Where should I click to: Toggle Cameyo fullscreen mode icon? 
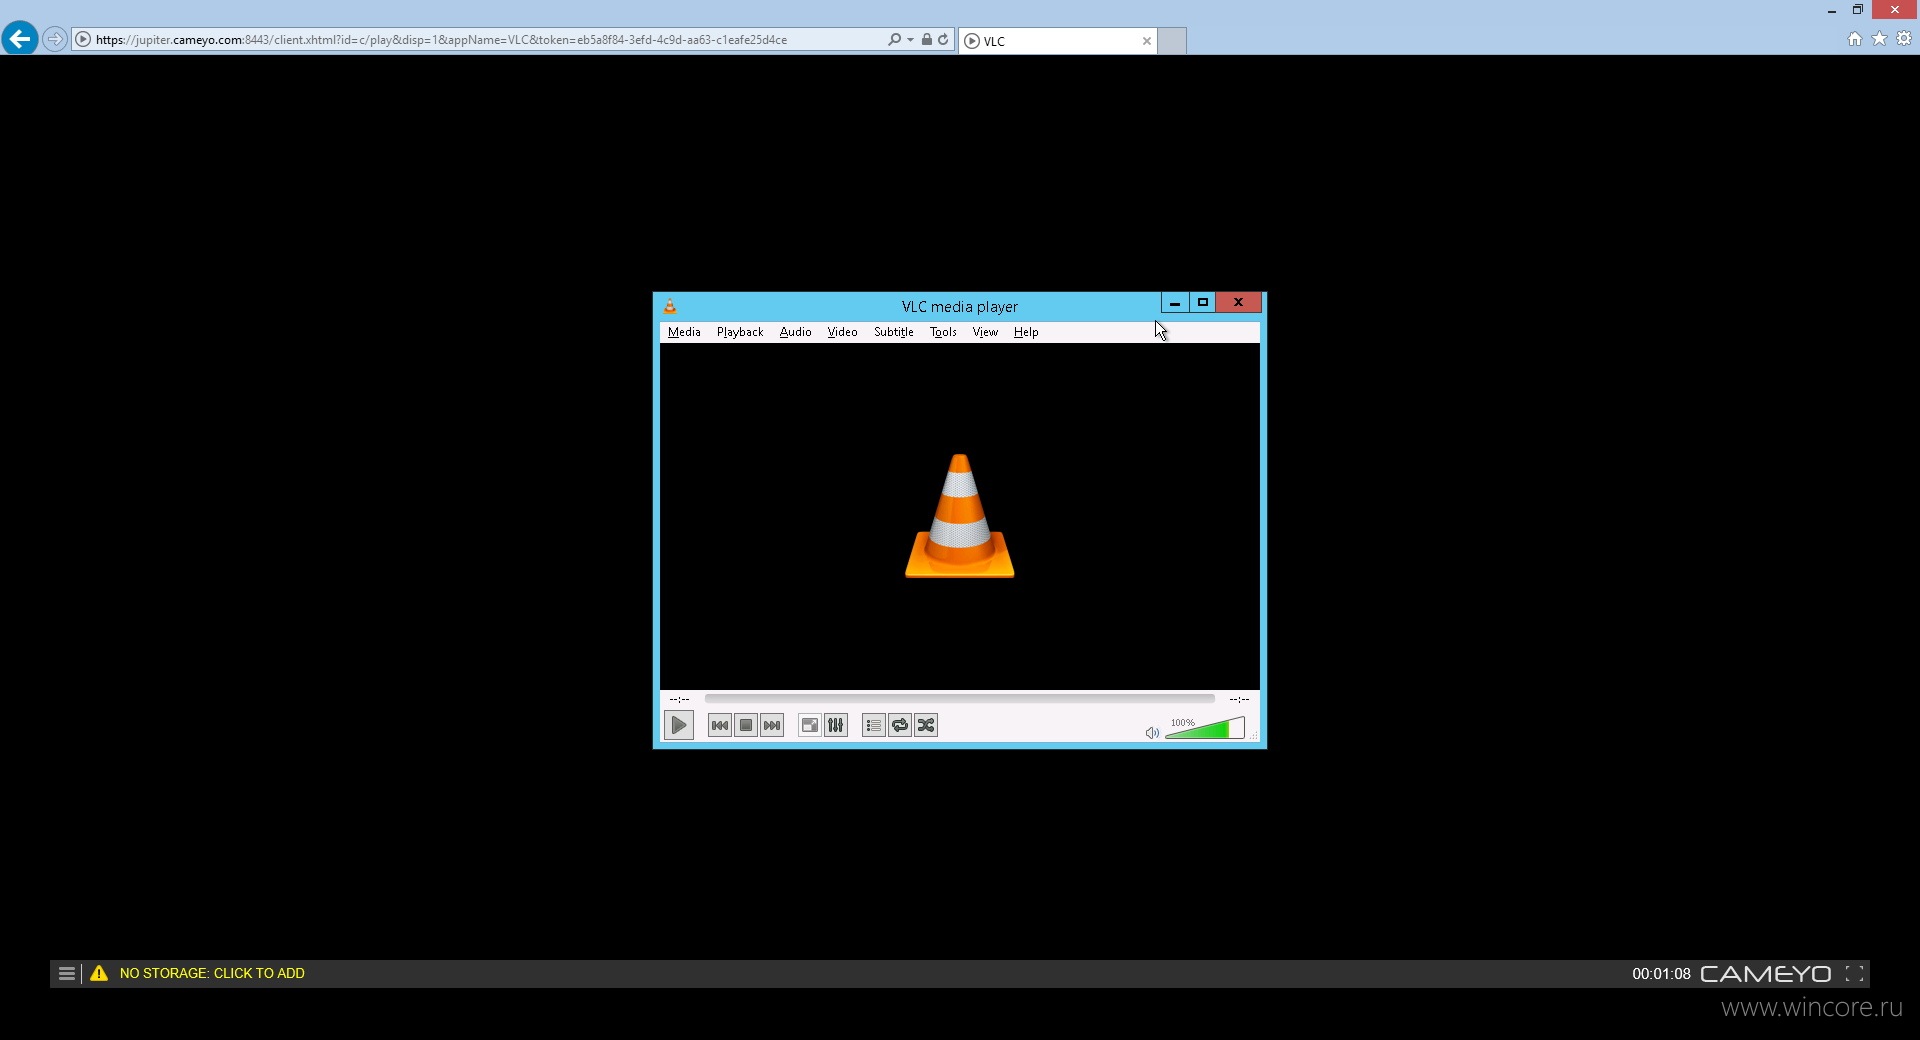[x=1854, y=973]
